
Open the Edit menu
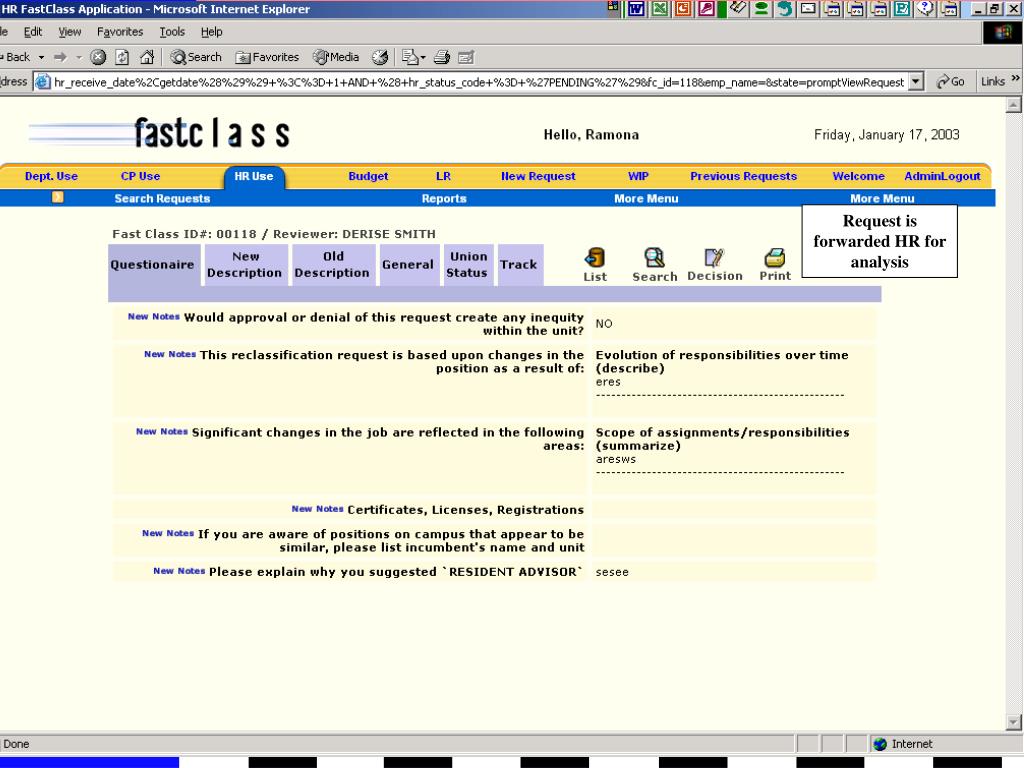33,31
